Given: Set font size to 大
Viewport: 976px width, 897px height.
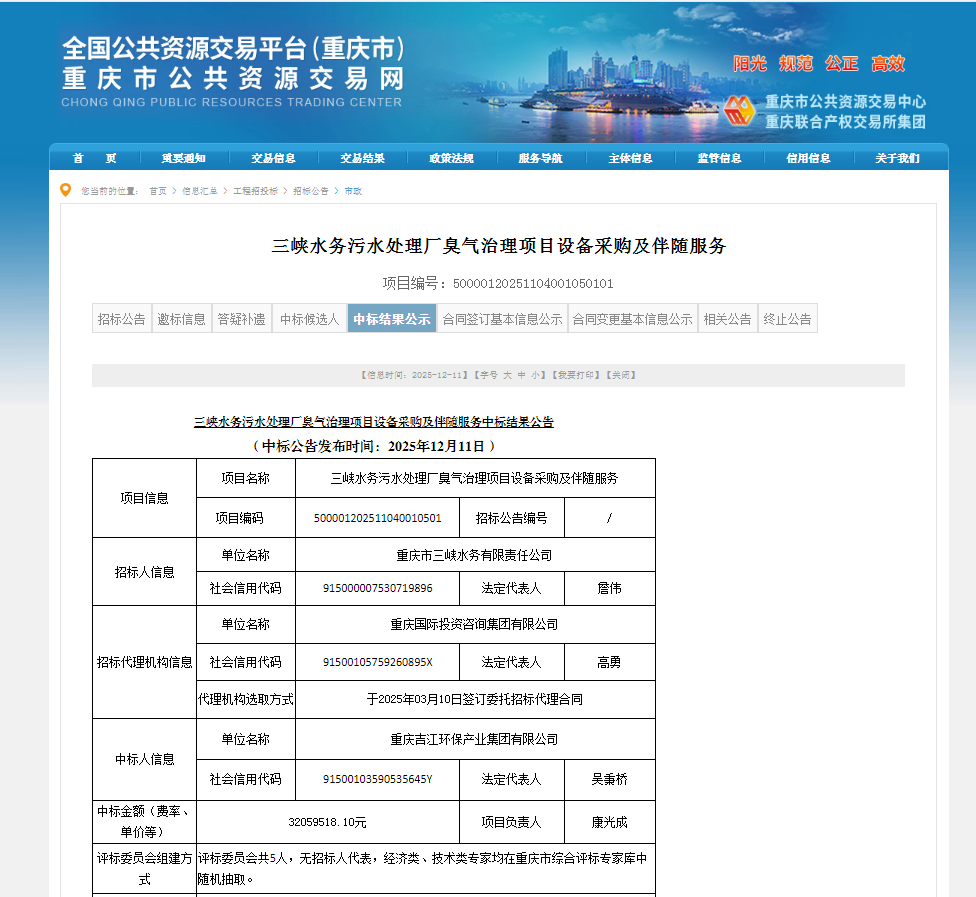Looking at the screenshot, I should point(507,375).
